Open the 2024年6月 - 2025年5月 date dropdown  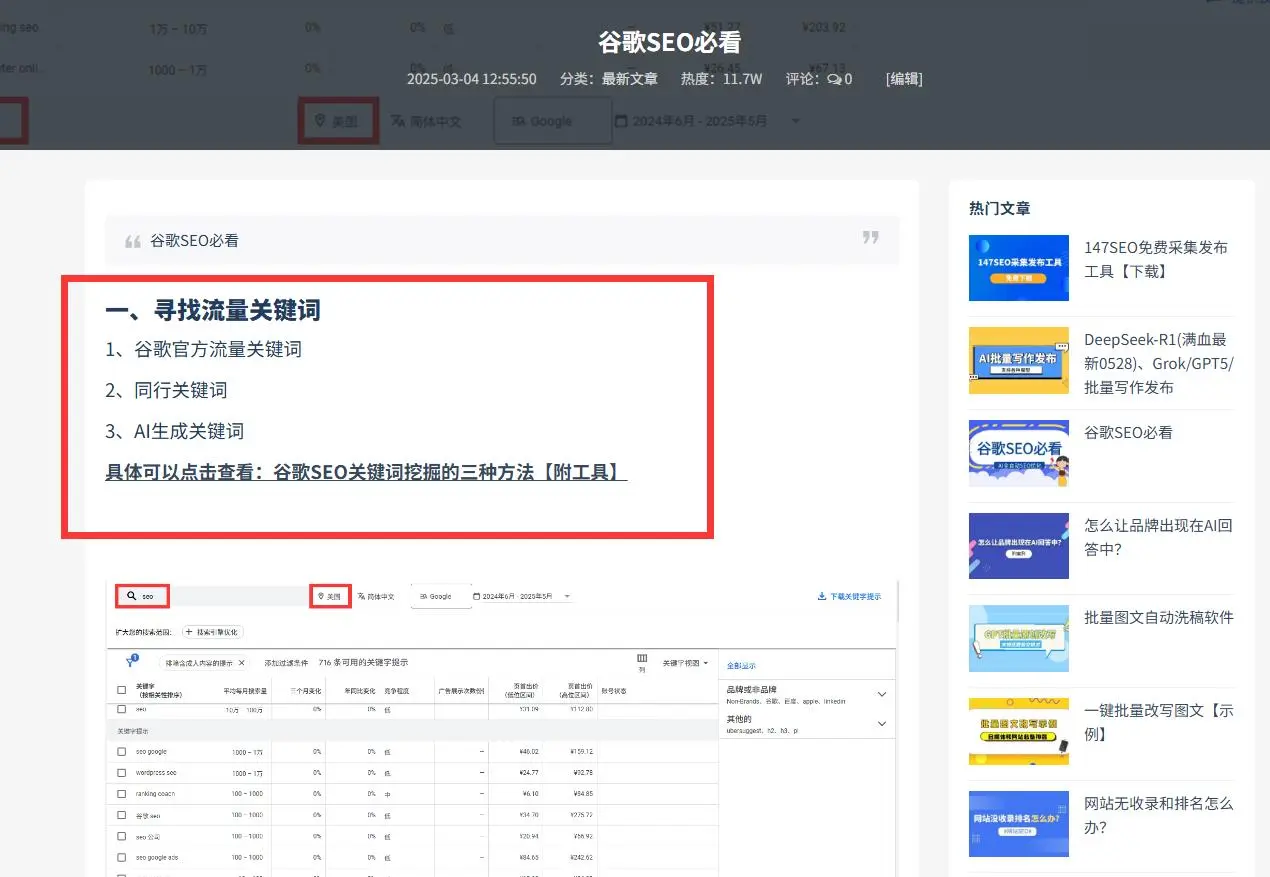pos(522,596)
